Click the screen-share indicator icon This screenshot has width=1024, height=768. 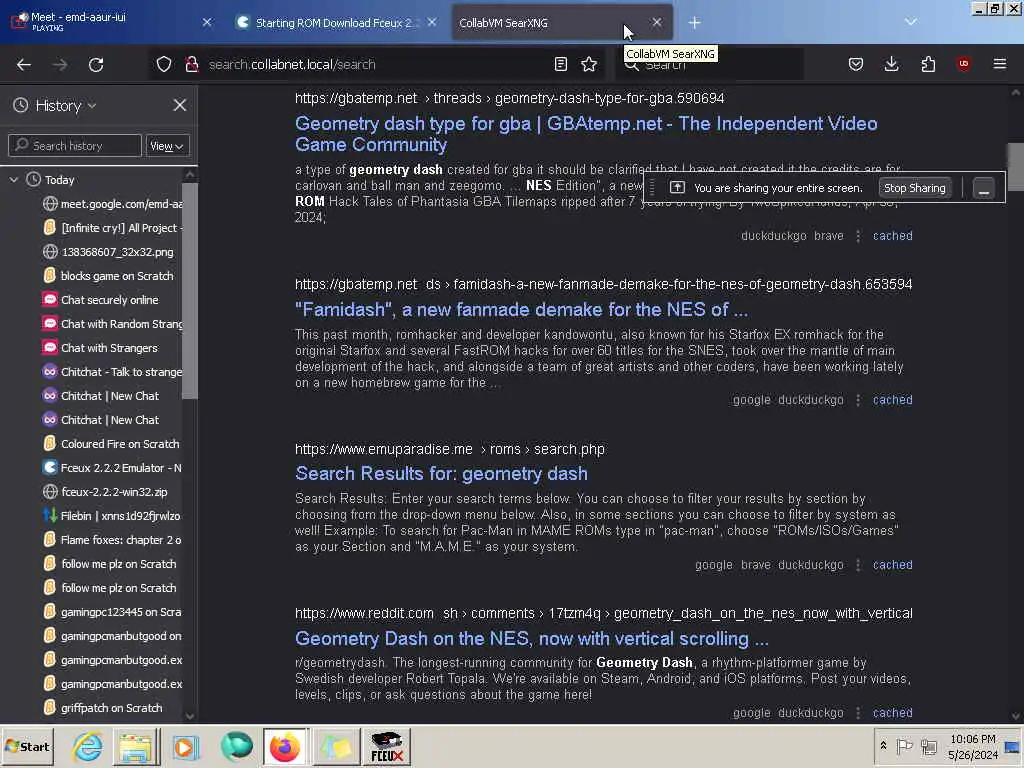pyautogui.click(x=677, y=187)
